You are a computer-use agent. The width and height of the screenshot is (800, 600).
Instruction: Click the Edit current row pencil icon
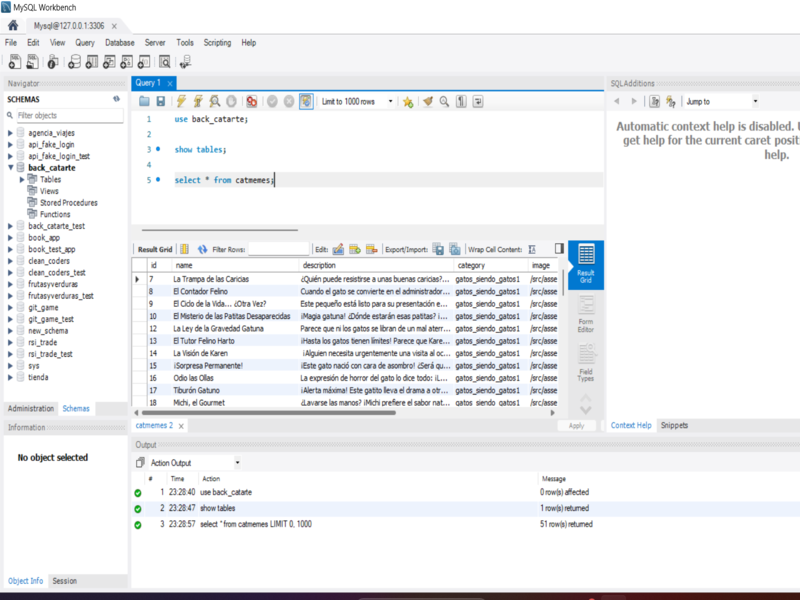point(338,249)
